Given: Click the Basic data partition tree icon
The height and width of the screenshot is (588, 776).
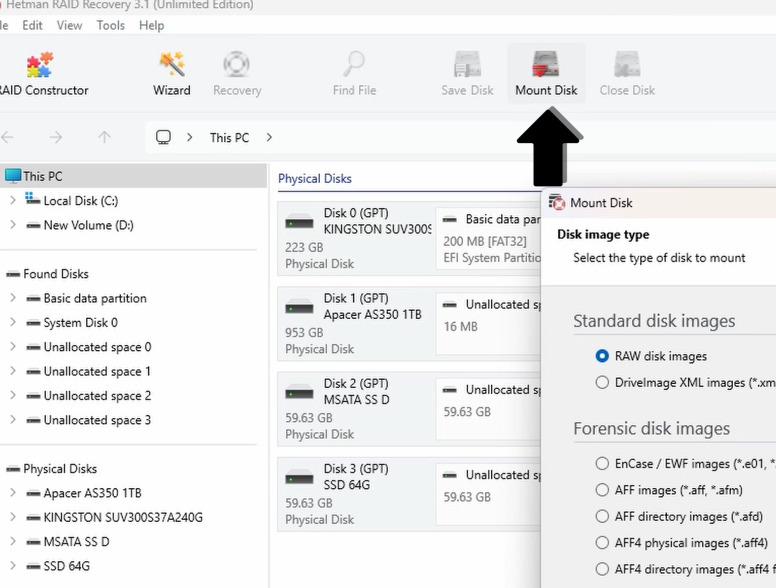Looking at the screenshot, I should coord(33,298).
